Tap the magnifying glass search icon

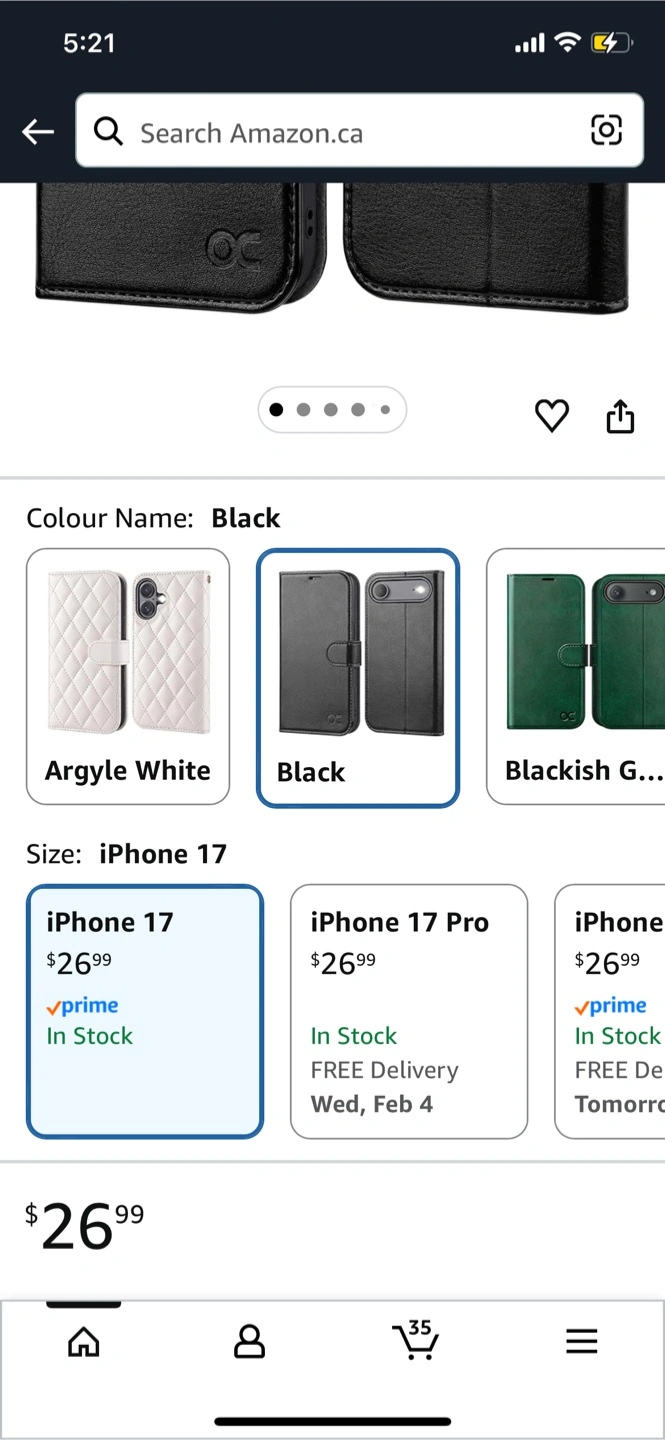click(108, 131)
